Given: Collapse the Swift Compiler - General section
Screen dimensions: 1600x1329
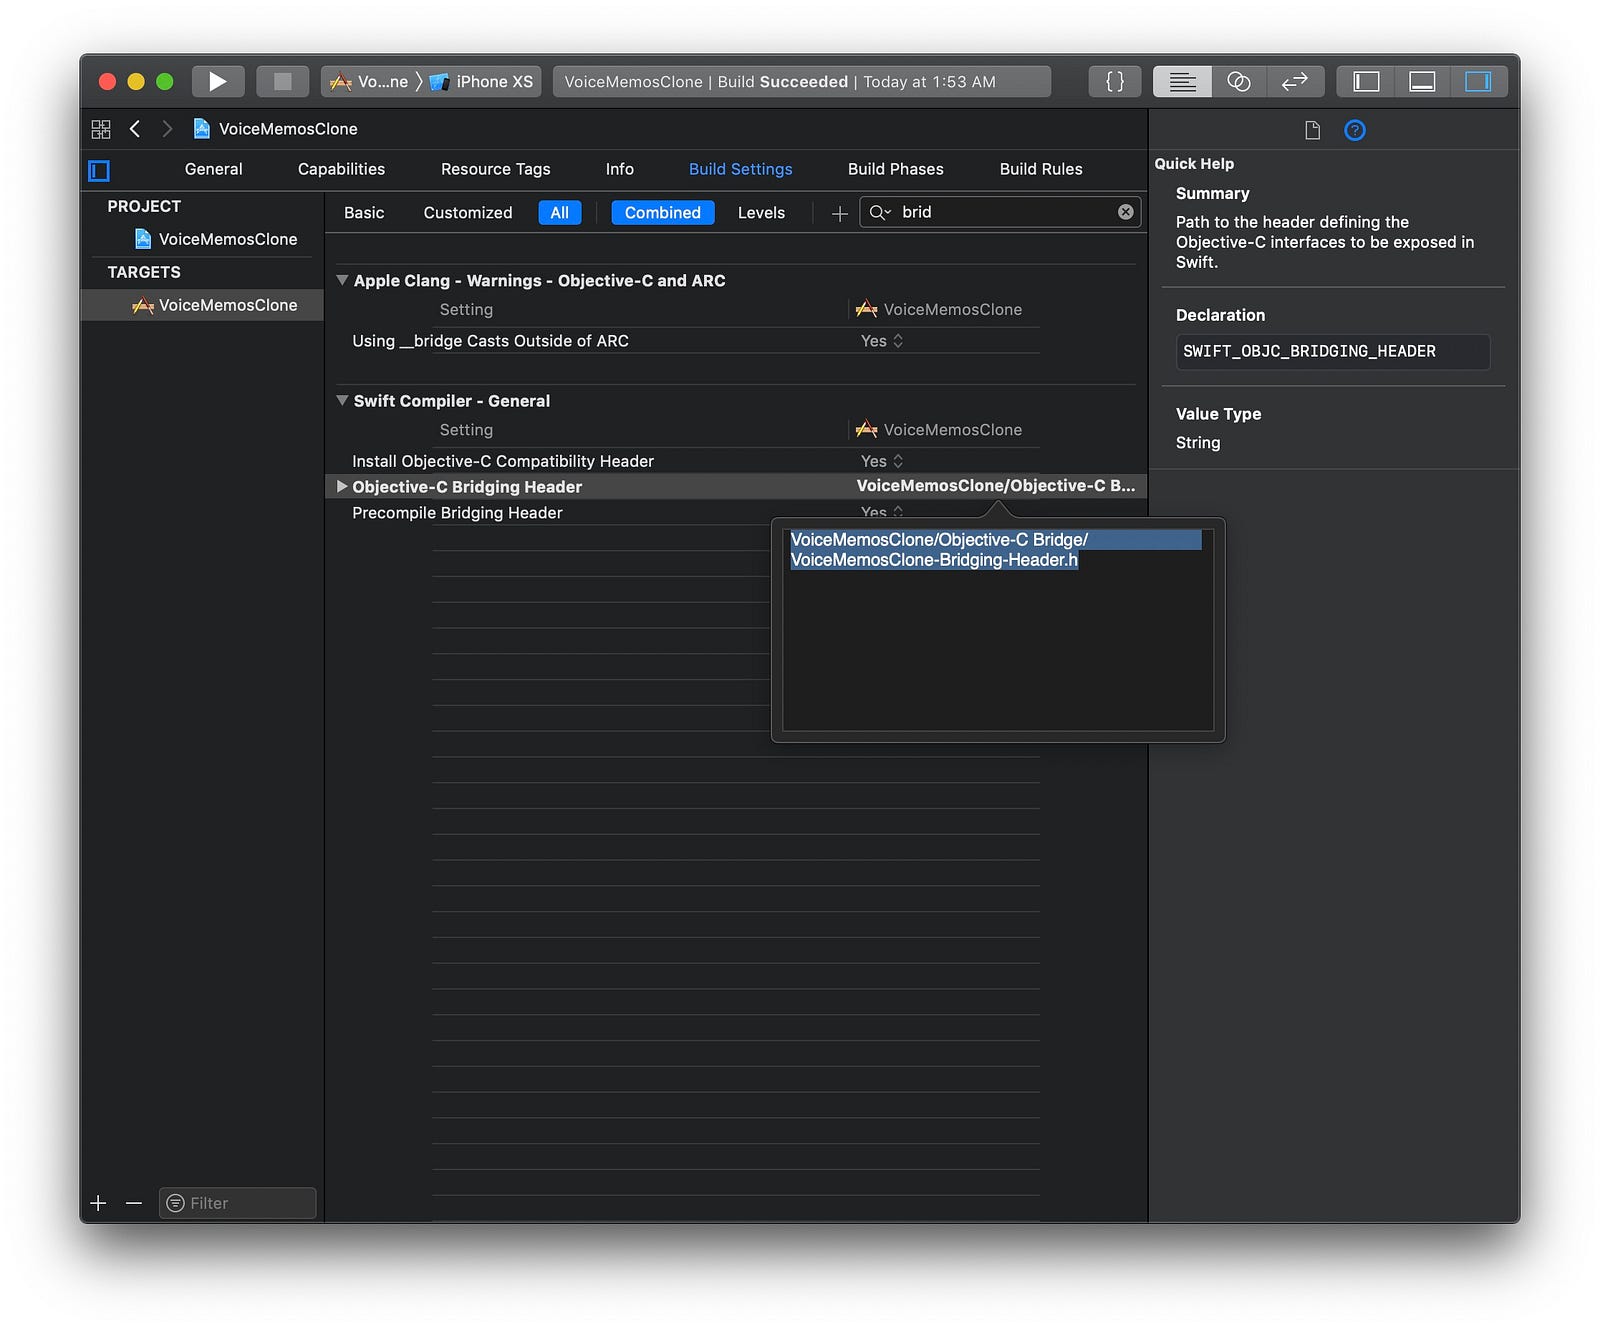Looking at the screenshot, I should 342,401.
